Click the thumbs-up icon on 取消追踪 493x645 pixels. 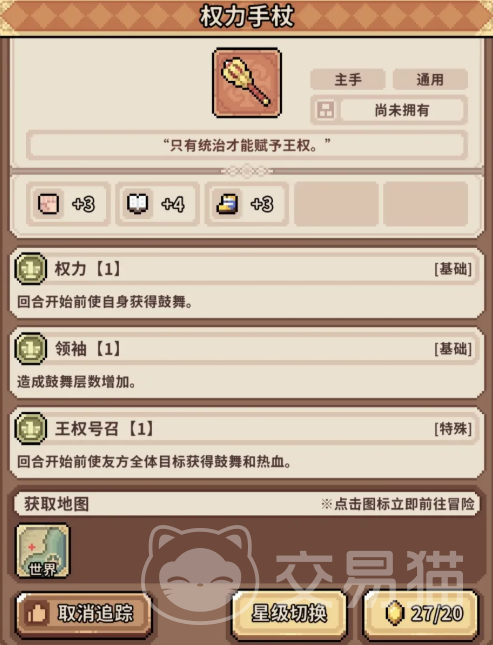coord(37,614)
